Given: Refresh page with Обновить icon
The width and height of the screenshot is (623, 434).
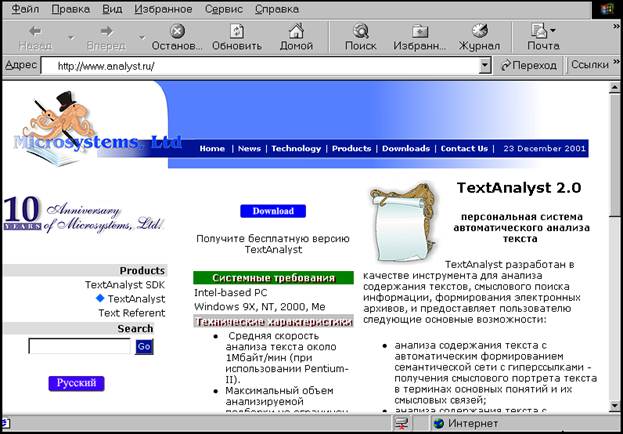Looking at the screenshot, I should click(236, 31).
